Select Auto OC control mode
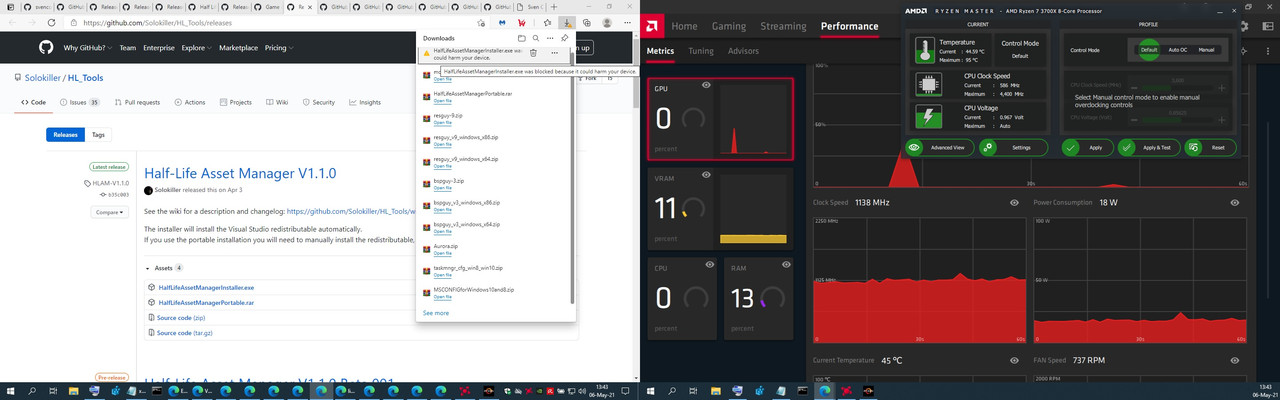1280x400 pixels. (x=1178, y=49)
